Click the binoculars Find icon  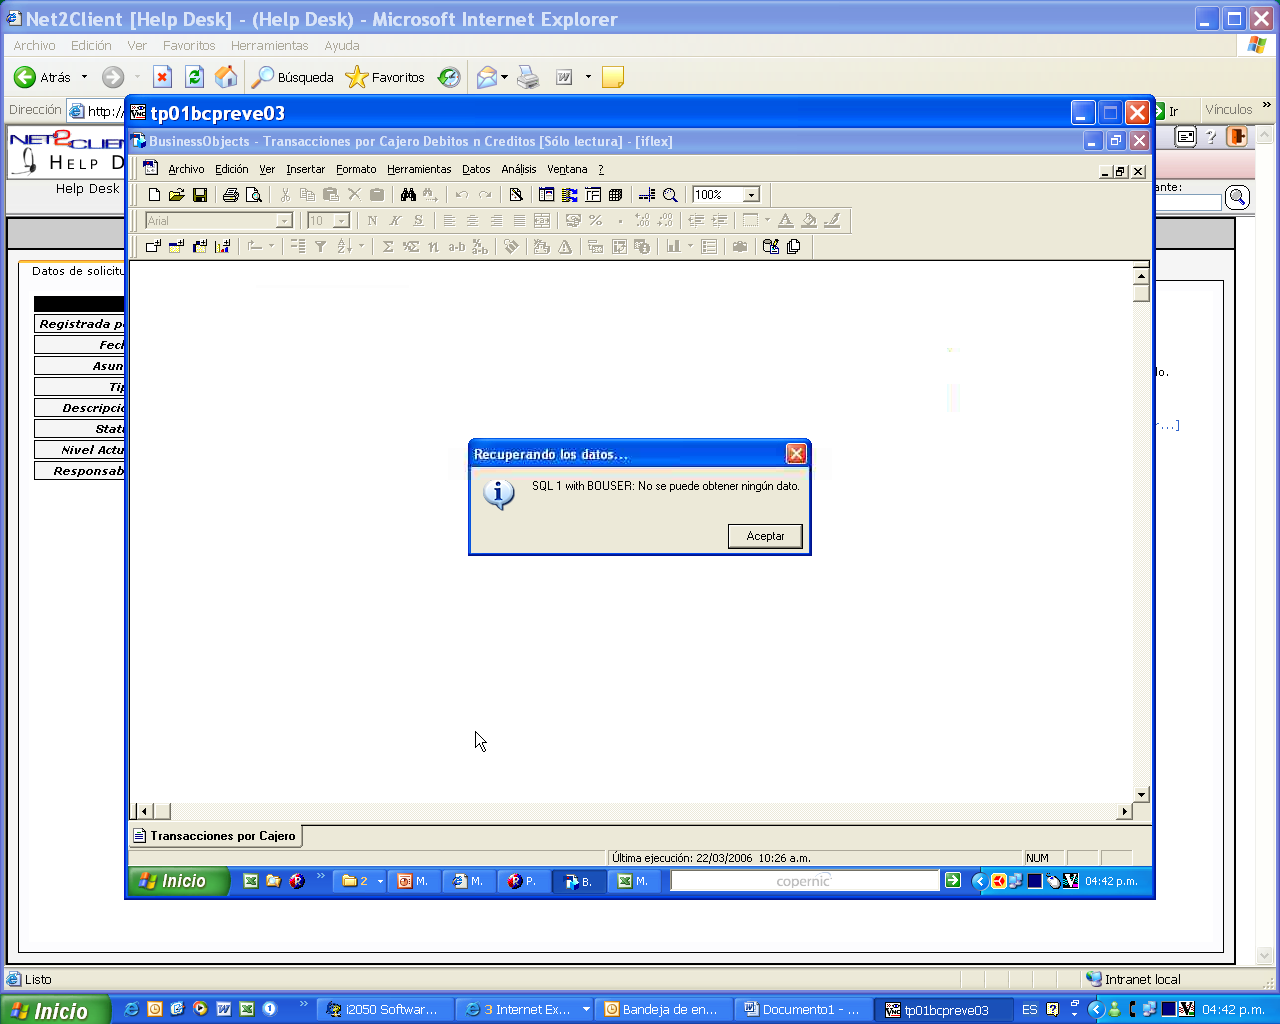pyautogui.click(x=408, y=195)
